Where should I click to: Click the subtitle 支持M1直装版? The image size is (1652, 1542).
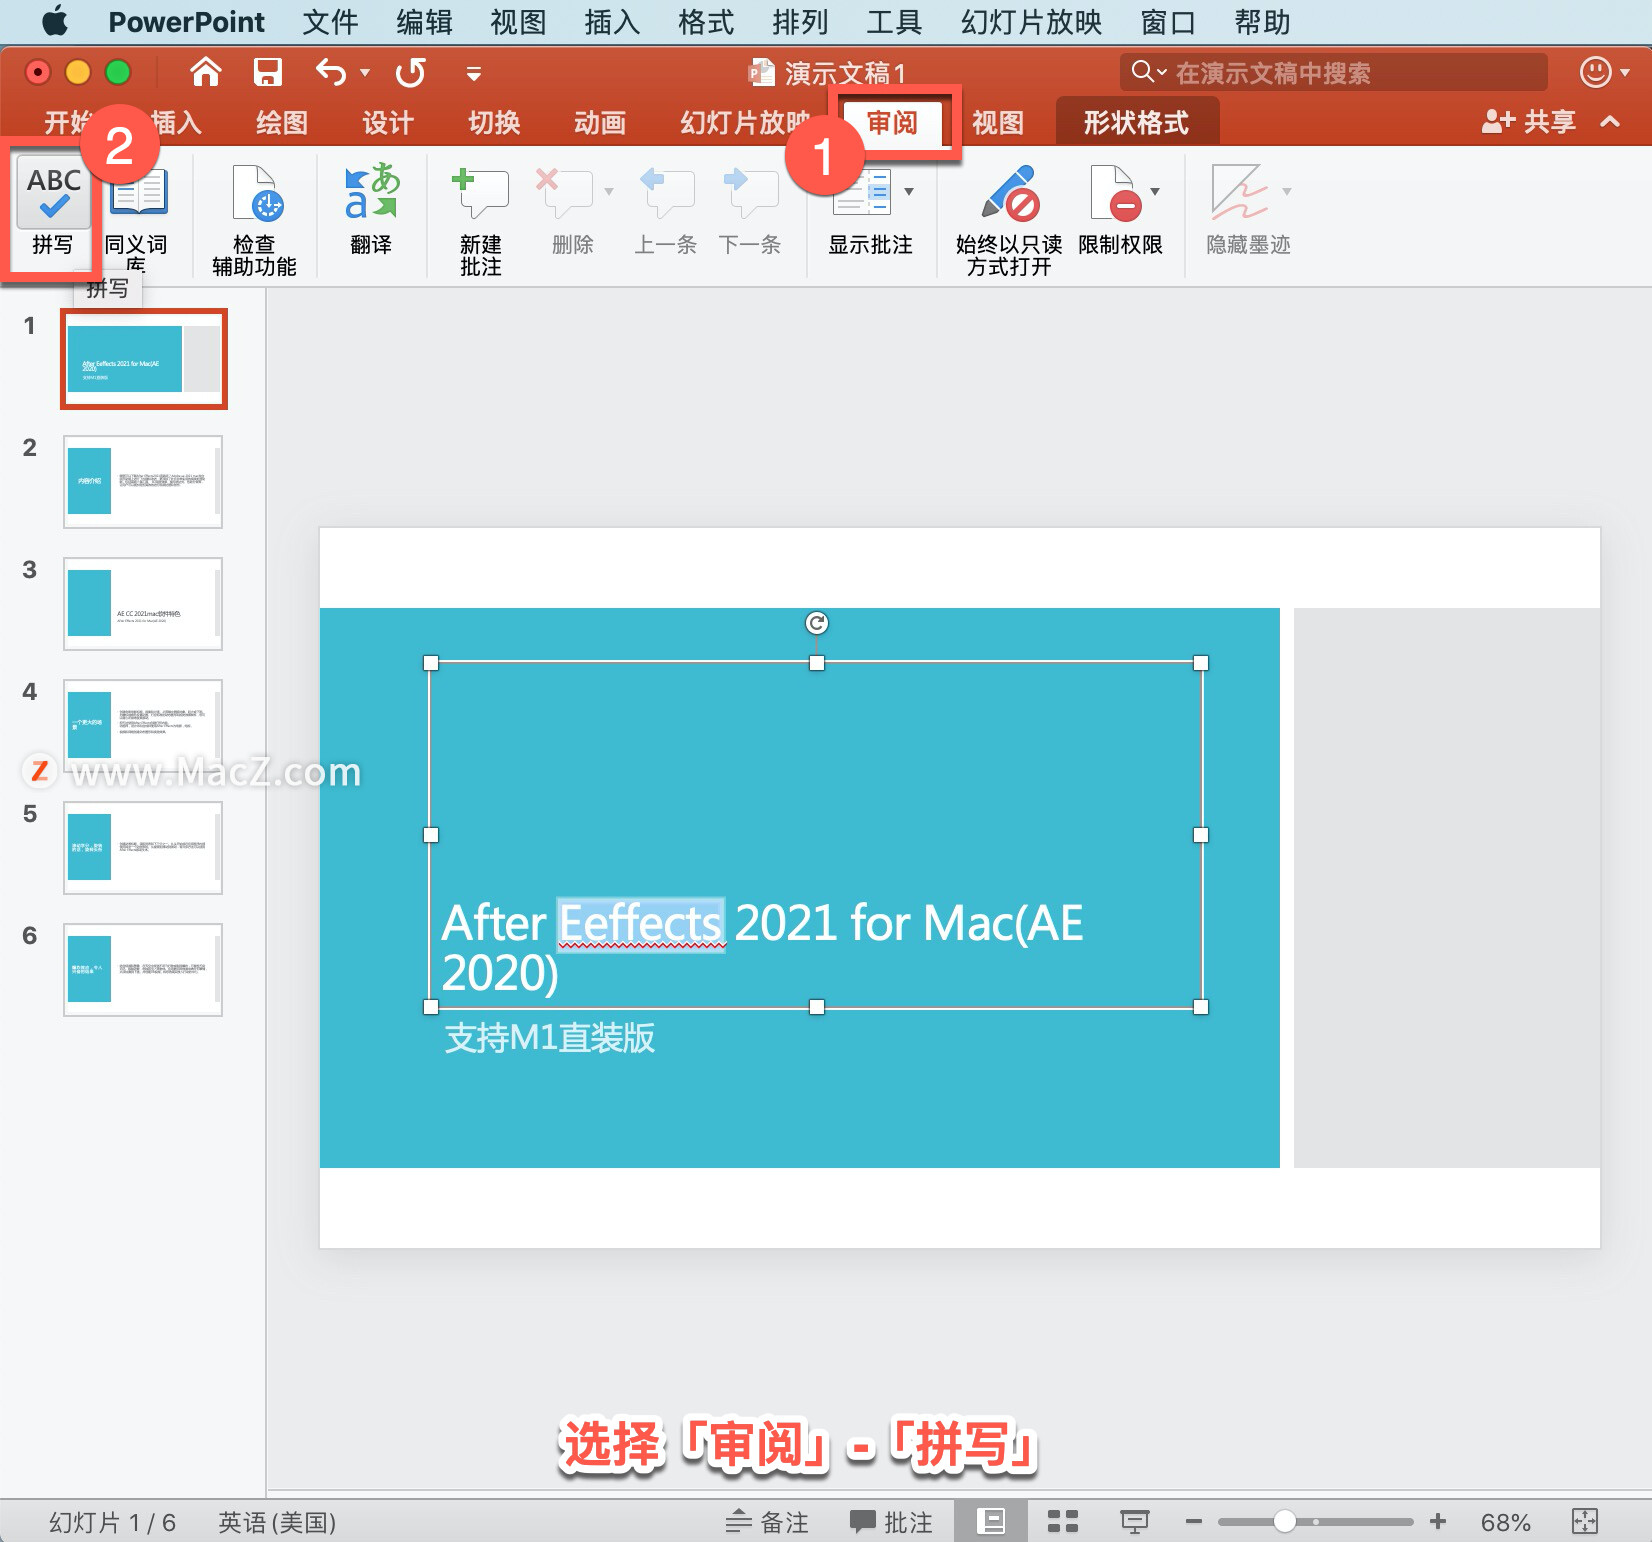click(x=550, y=1038)
